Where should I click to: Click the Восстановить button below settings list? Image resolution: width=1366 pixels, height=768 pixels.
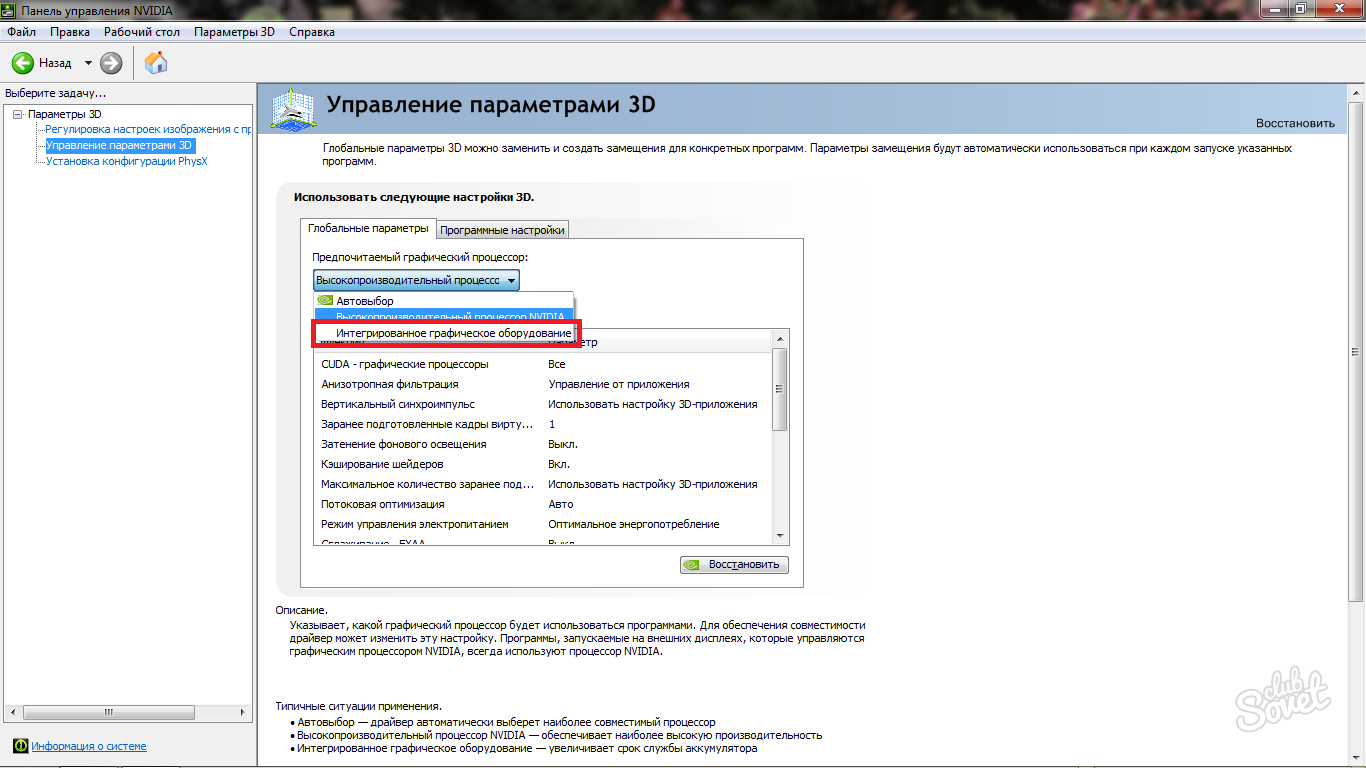734,564
